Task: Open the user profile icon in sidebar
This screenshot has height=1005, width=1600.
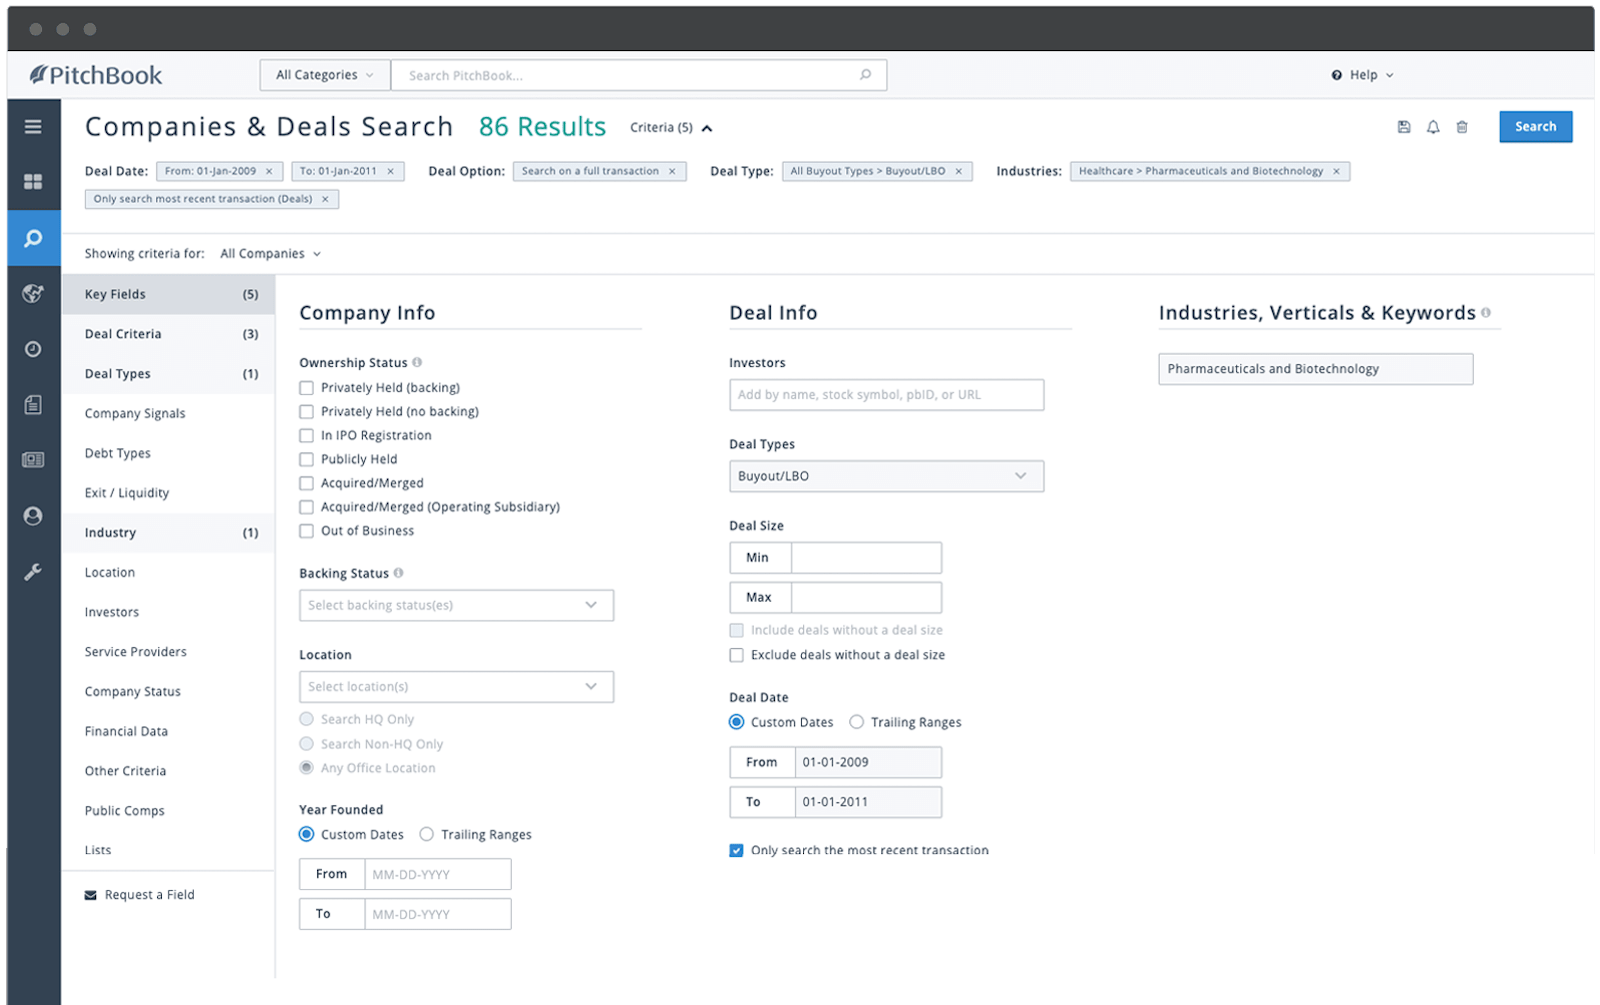Action: click(x=33, y=516)
